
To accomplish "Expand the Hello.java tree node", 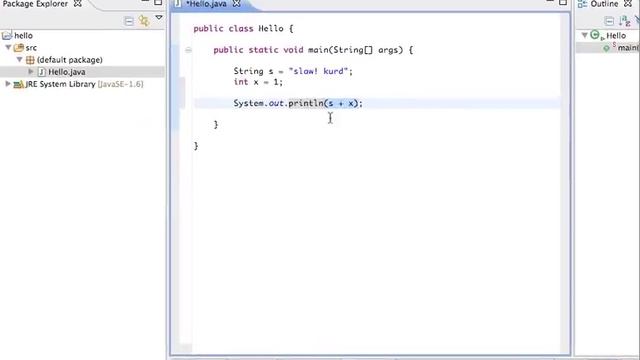I will (x=31, y=72).
